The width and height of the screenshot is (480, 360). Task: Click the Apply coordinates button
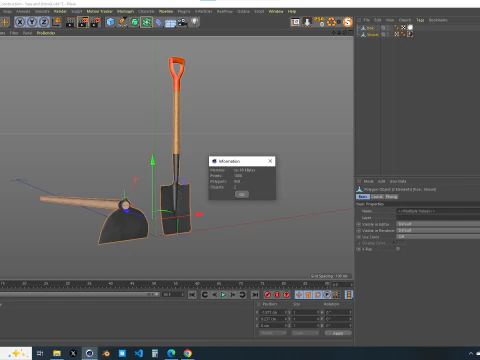338,333
